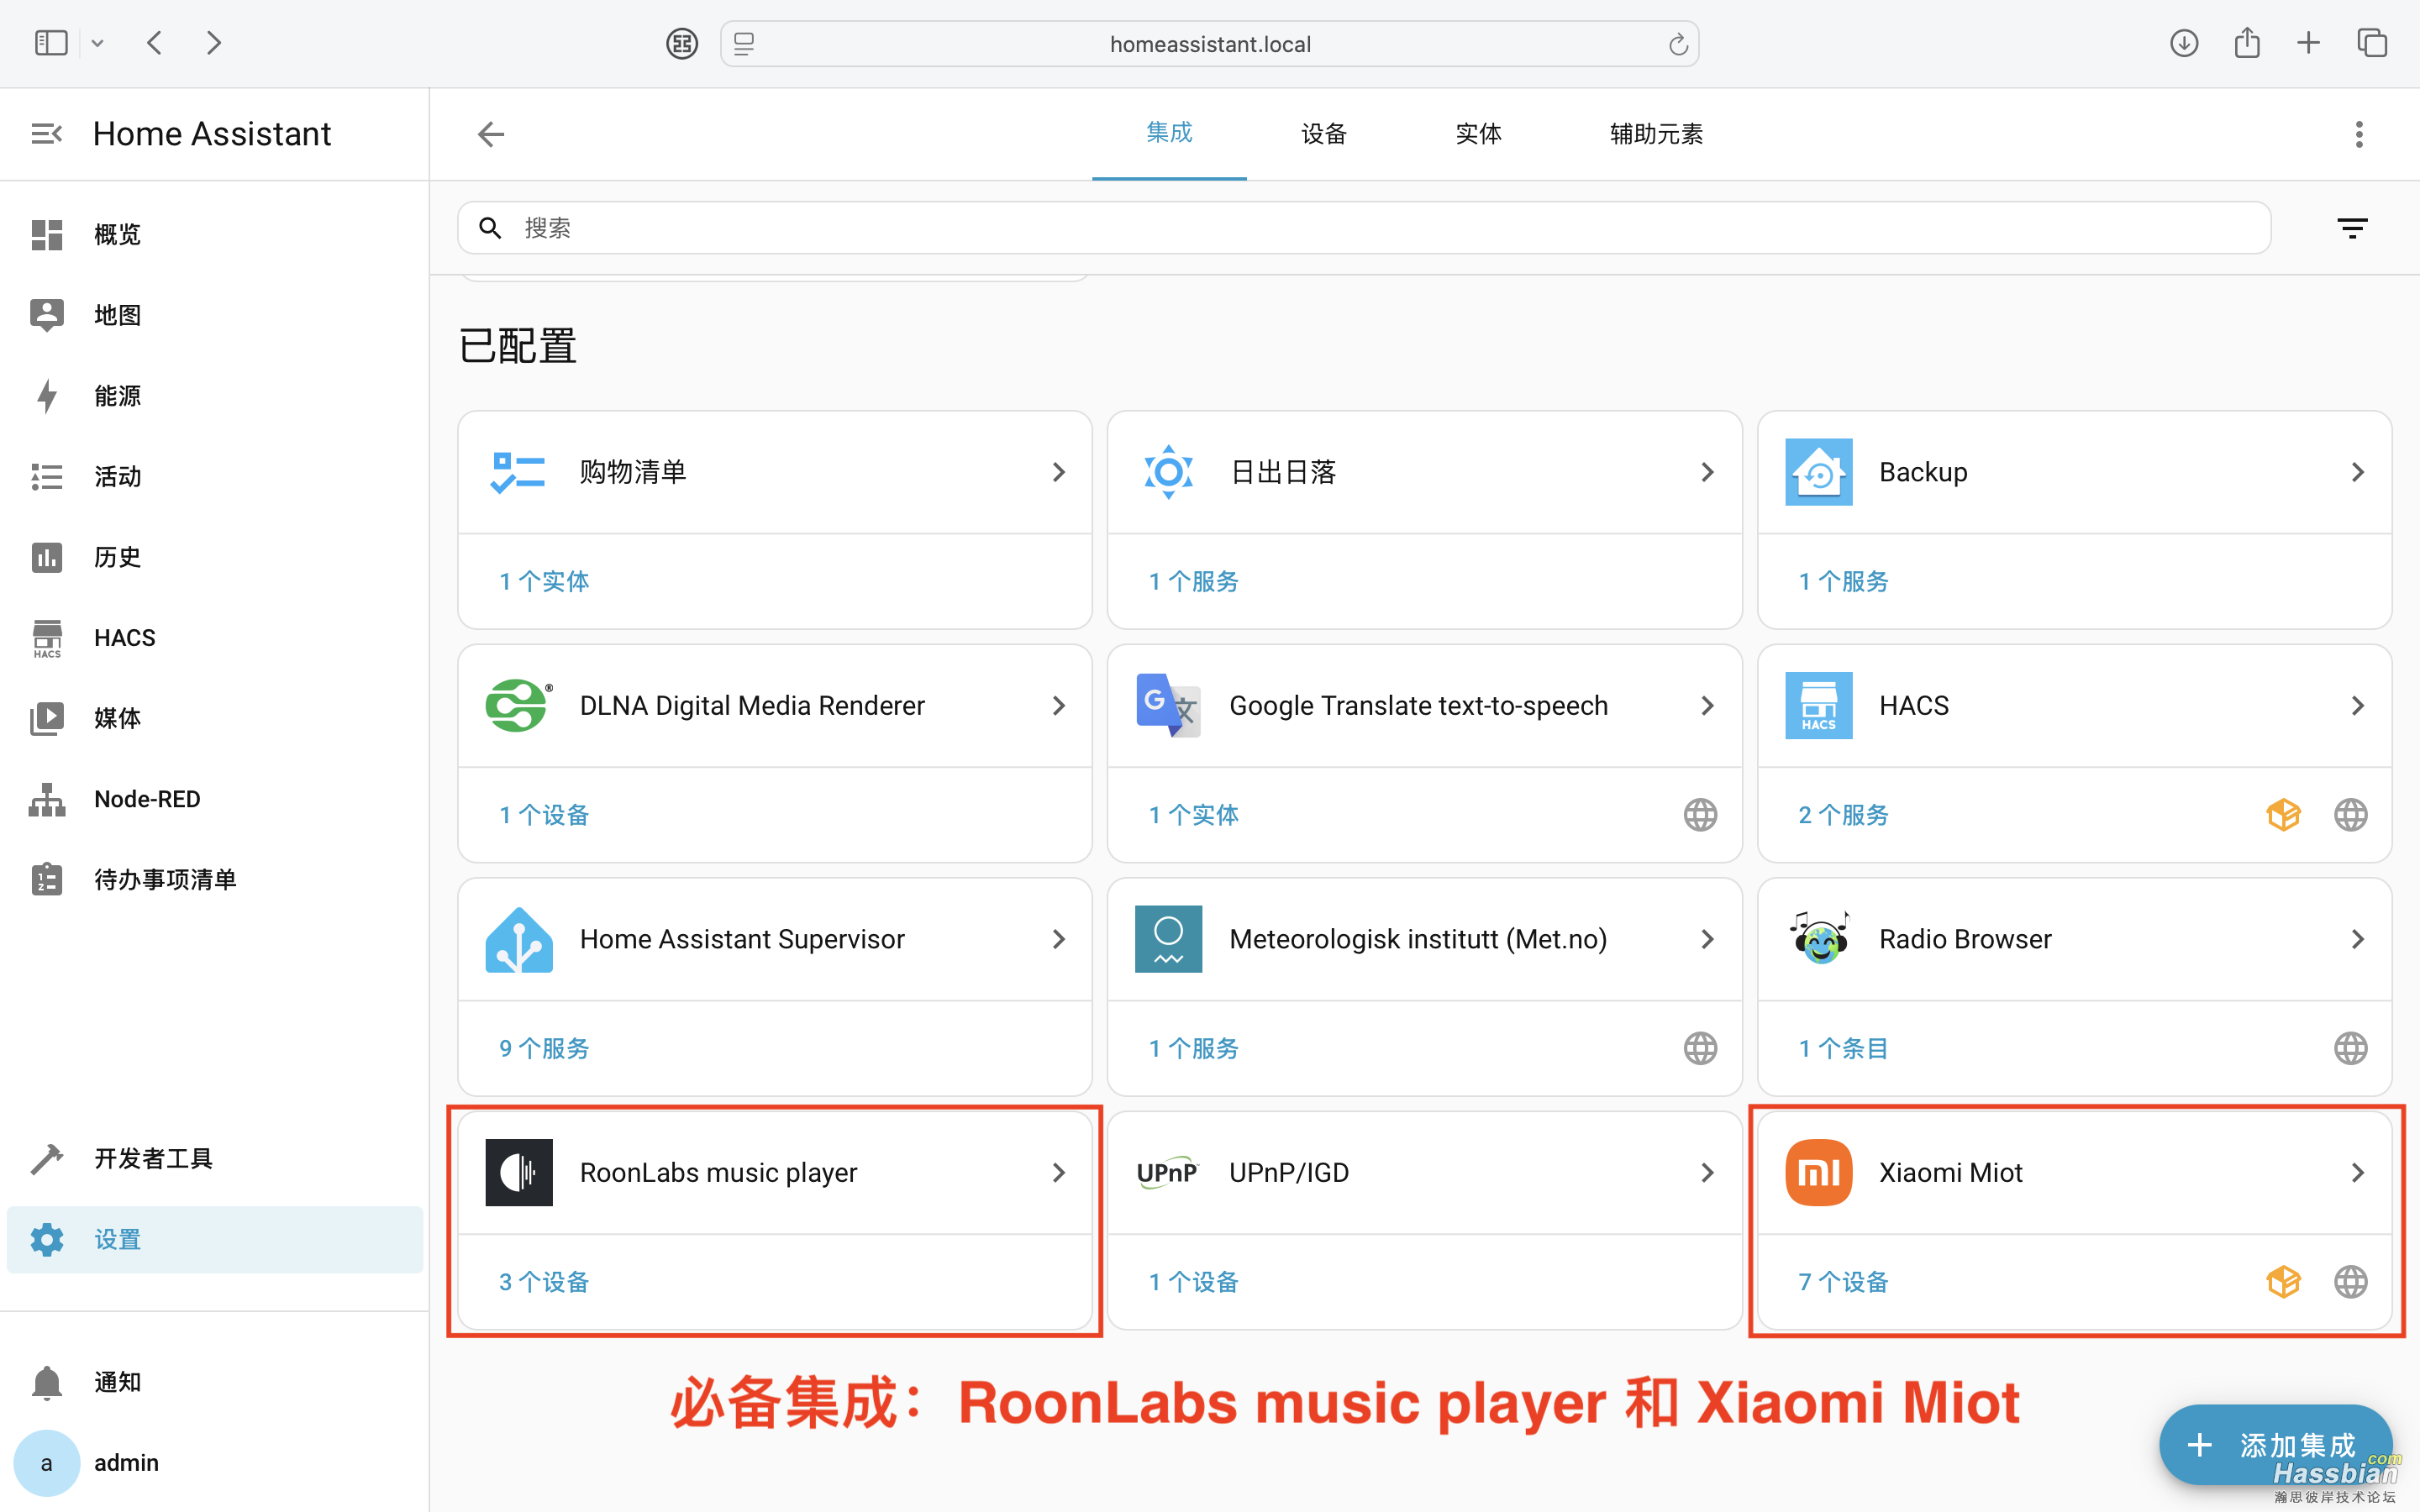Select the 媒体 sidebar icon

tap(46, 718)
